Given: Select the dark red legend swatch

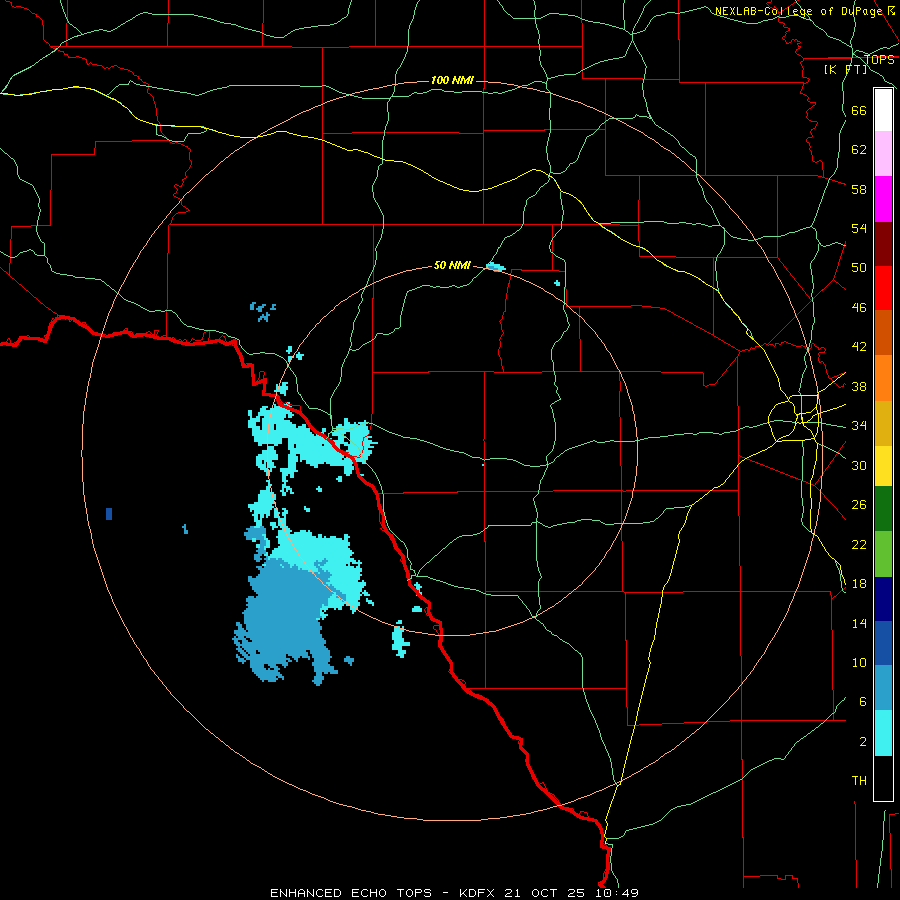Looking at the screenshot, I should click(x=883, y=244).
